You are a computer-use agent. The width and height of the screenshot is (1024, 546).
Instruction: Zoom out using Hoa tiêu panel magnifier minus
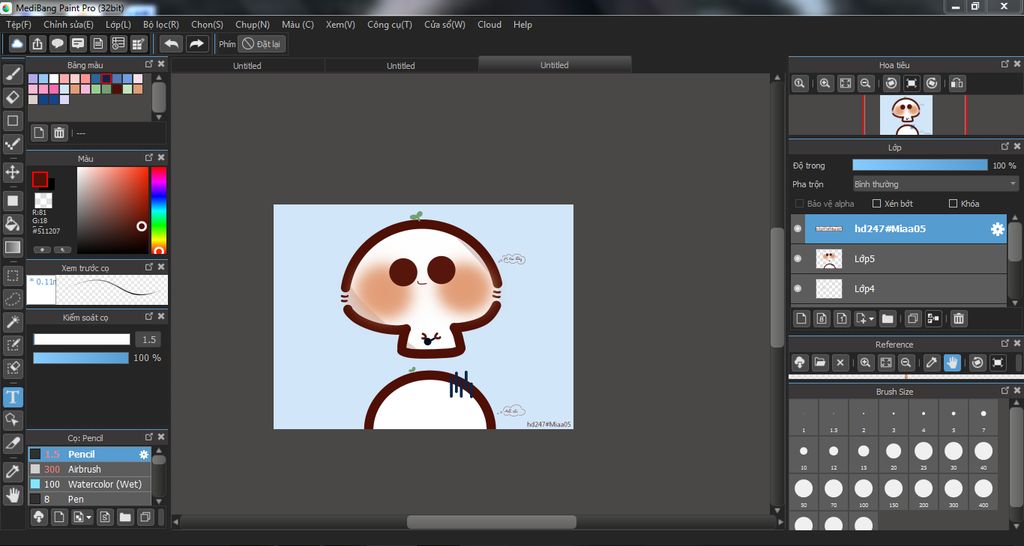tap(865, 84)
